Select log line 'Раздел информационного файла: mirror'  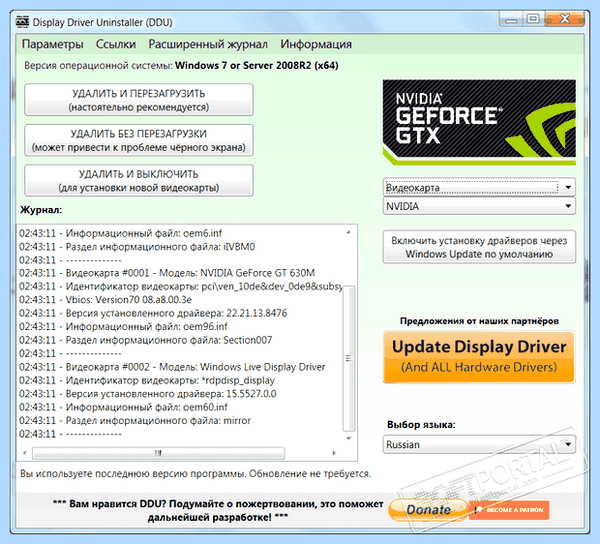(x=135, y=420)
